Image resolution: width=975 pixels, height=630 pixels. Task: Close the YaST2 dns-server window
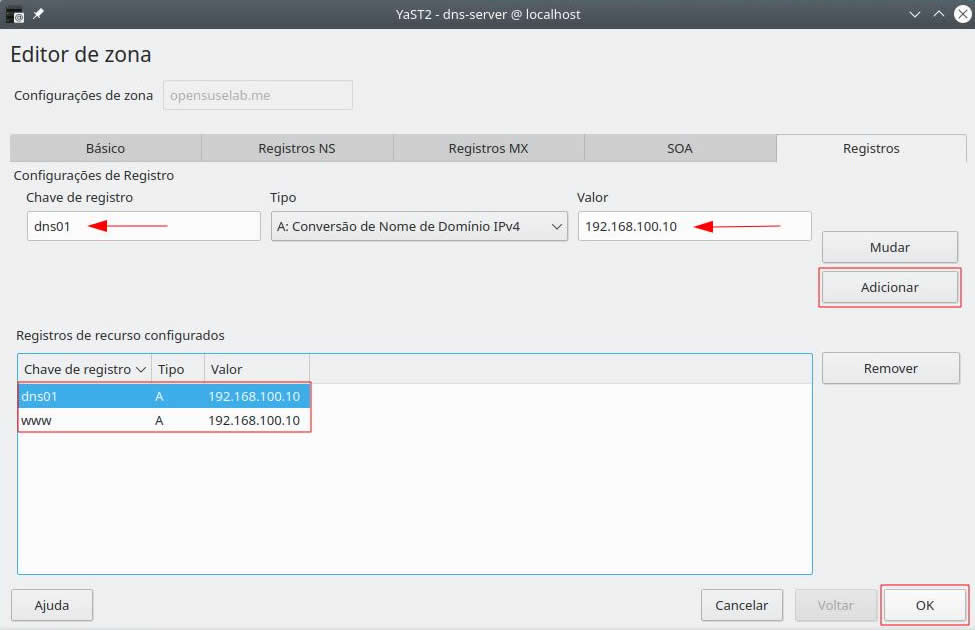click(961, 14)
